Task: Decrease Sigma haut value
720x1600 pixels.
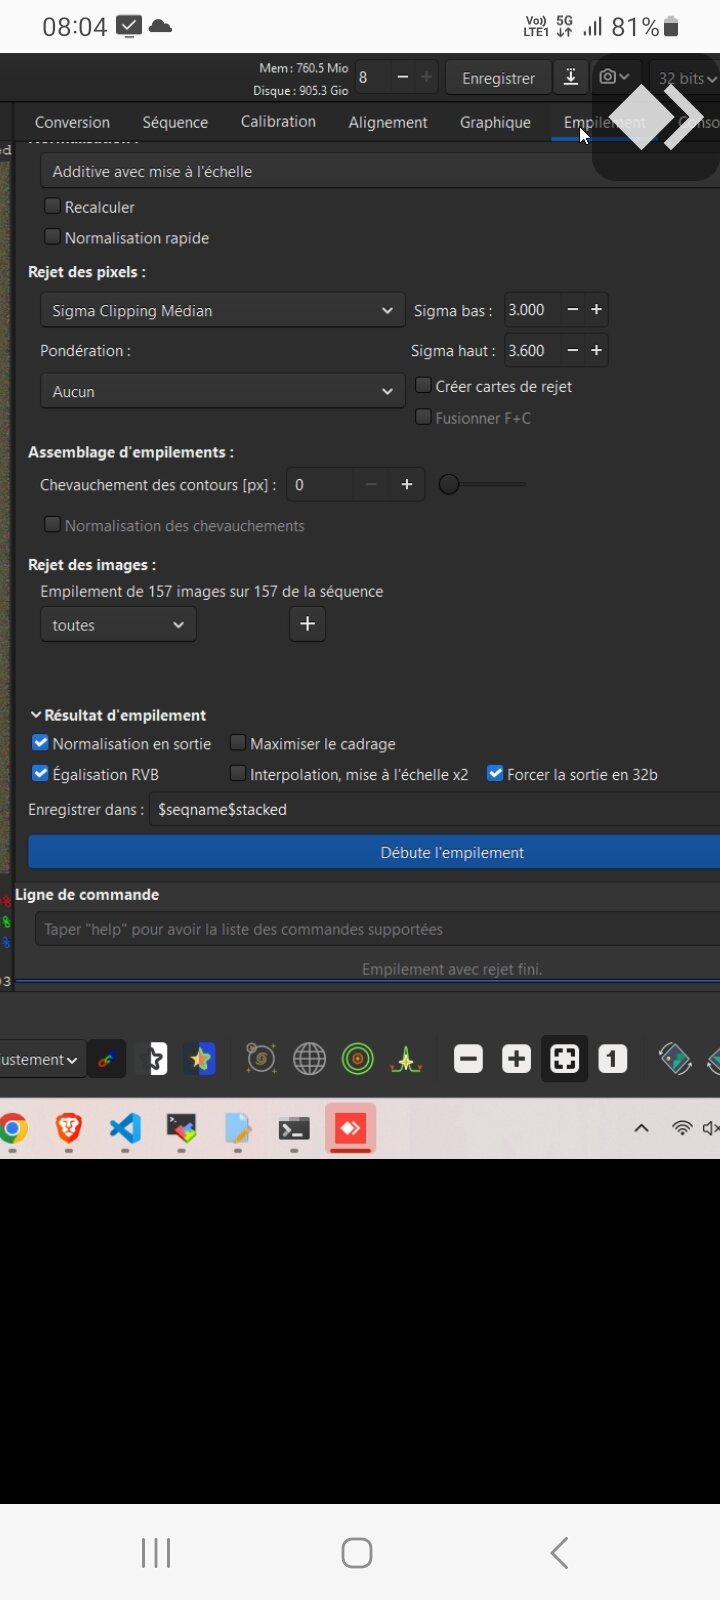Action: tap(573, 350)
